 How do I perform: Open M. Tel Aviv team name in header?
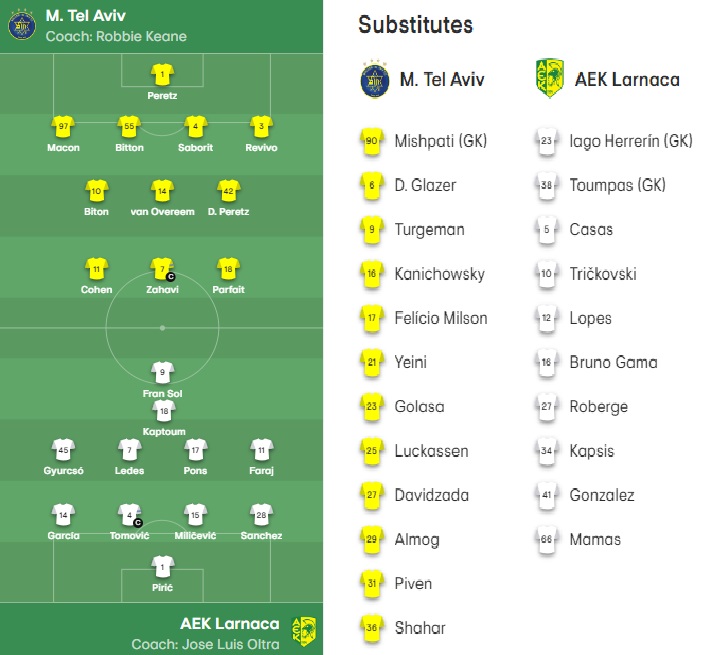tap(86, 16)
